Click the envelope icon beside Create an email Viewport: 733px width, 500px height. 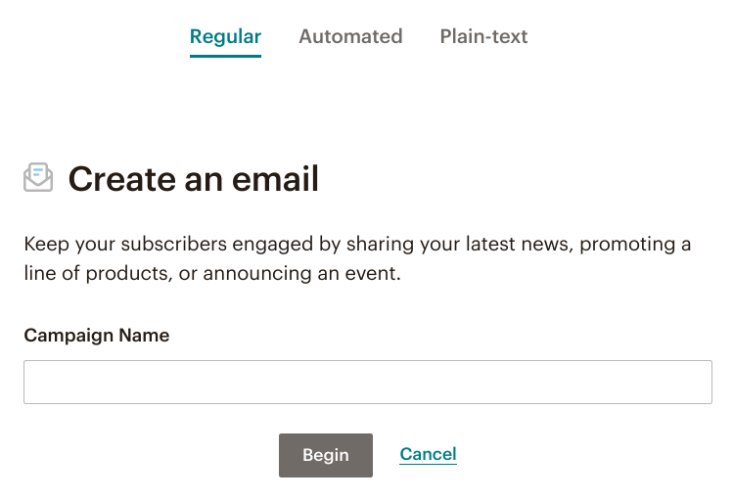pyautogui.click(x=38, y=177)
